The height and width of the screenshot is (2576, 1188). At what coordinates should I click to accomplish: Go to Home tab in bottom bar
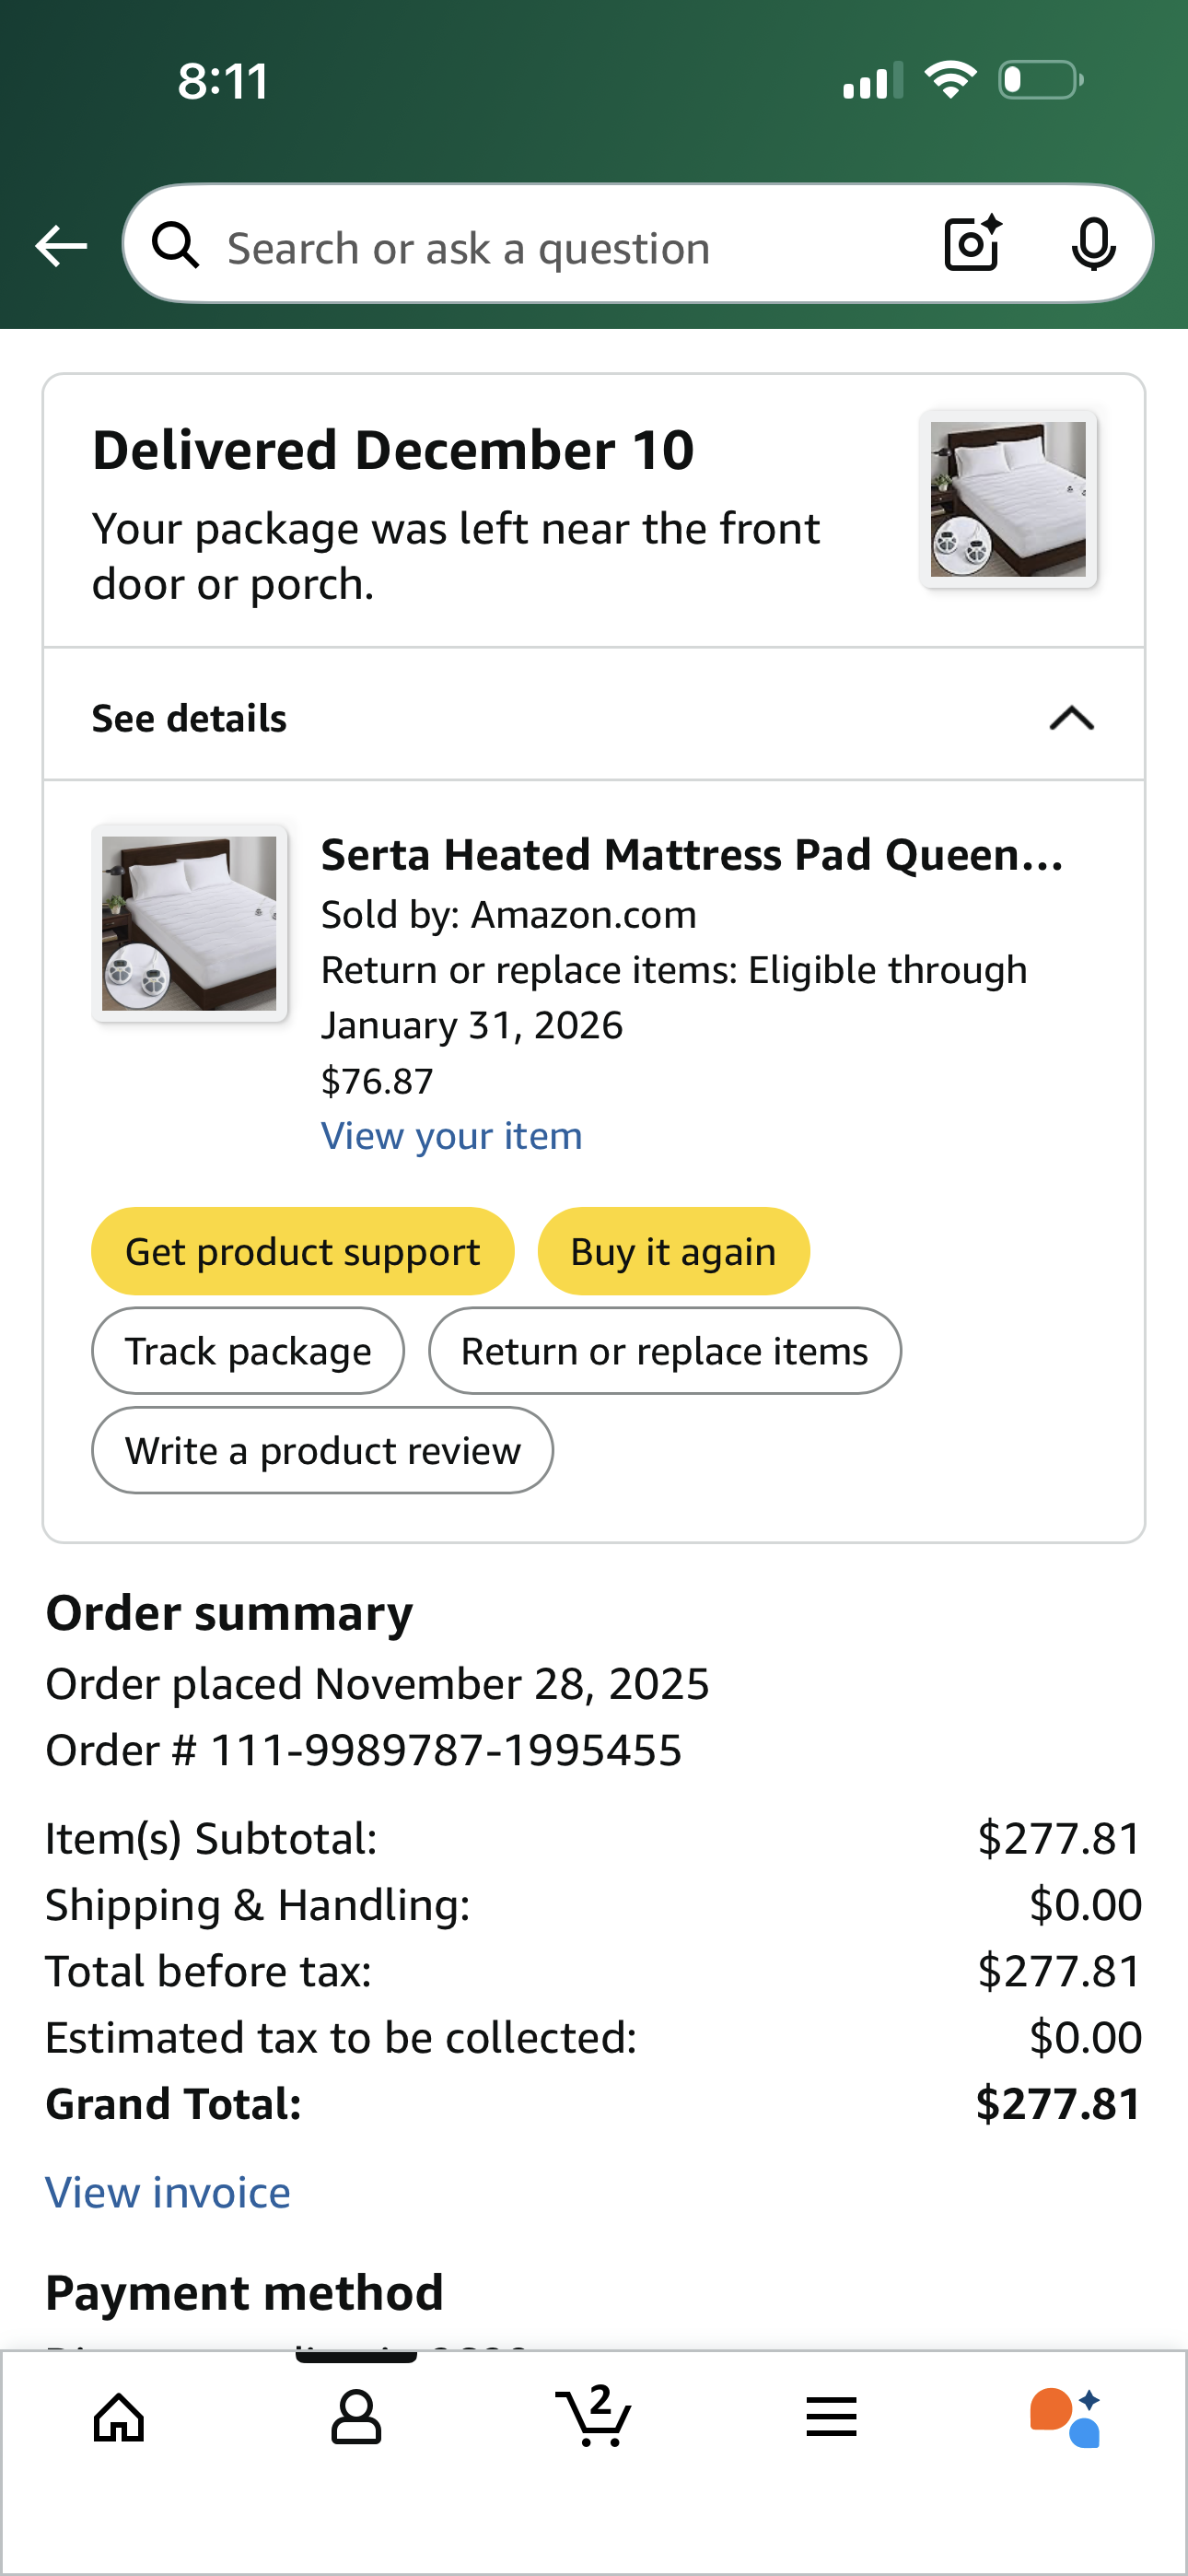coord(119,2418)
